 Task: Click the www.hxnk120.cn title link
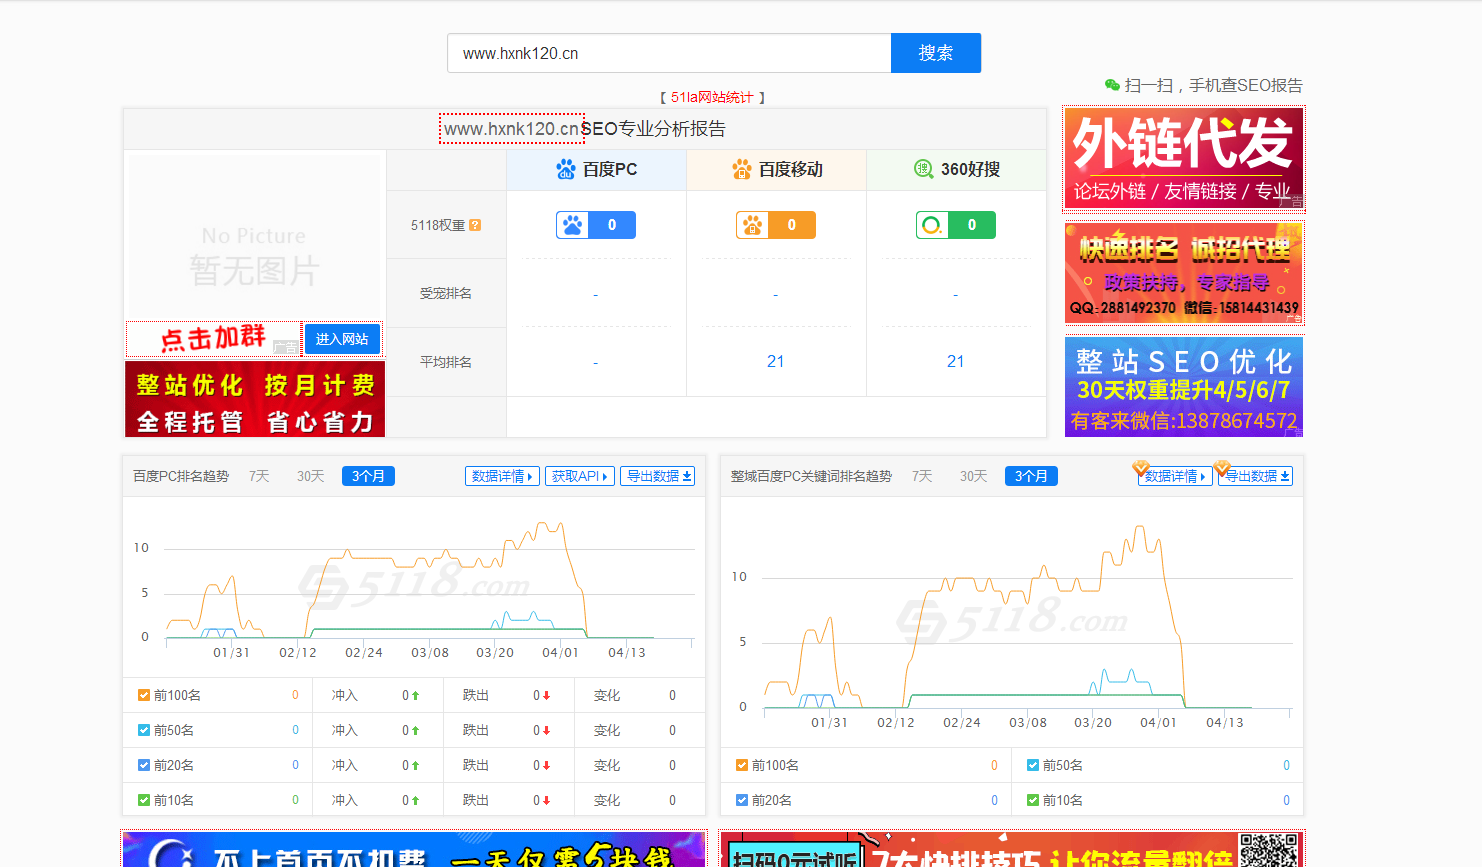pos(512,129)
